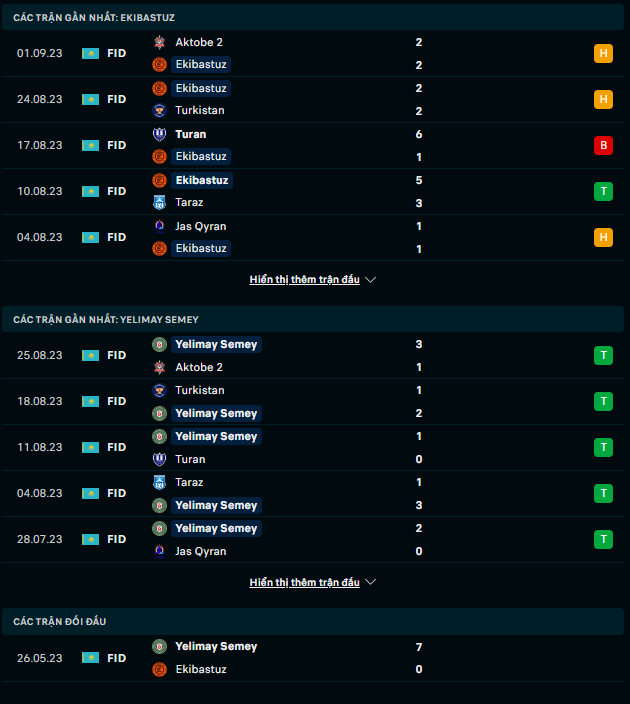Click the Taraz team logo, 10.08.23 match
This screenshot has height=704, width=630.
tap(158, 202)
